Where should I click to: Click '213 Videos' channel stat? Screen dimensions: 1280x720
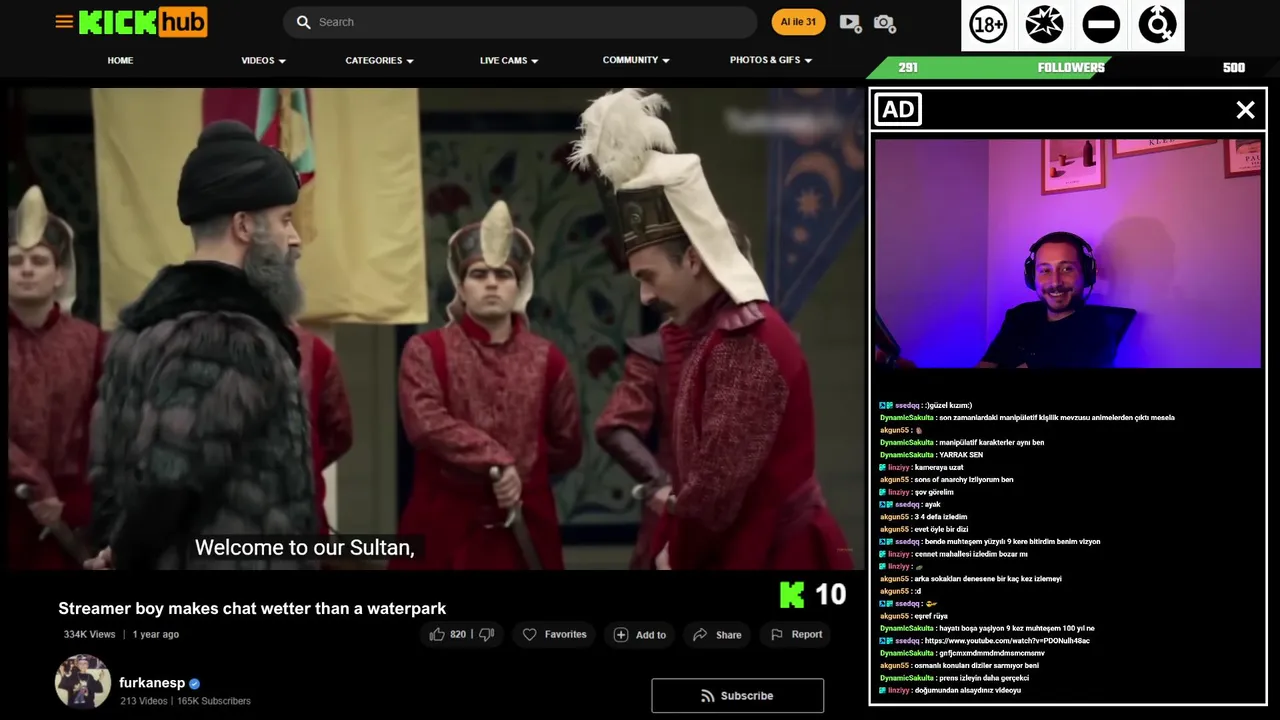click(x=144, y=701)
